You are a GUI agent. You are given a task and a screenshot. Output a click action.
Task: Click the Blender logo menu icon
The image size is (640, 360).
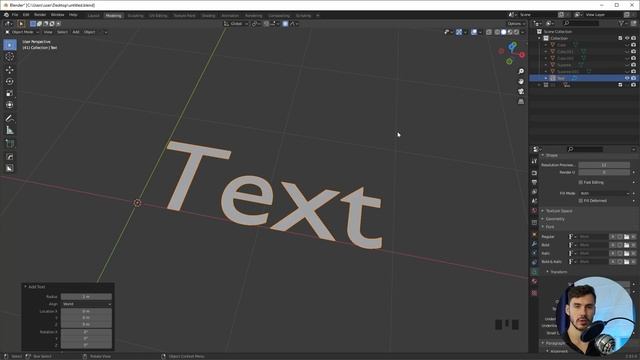click(6, 15)
